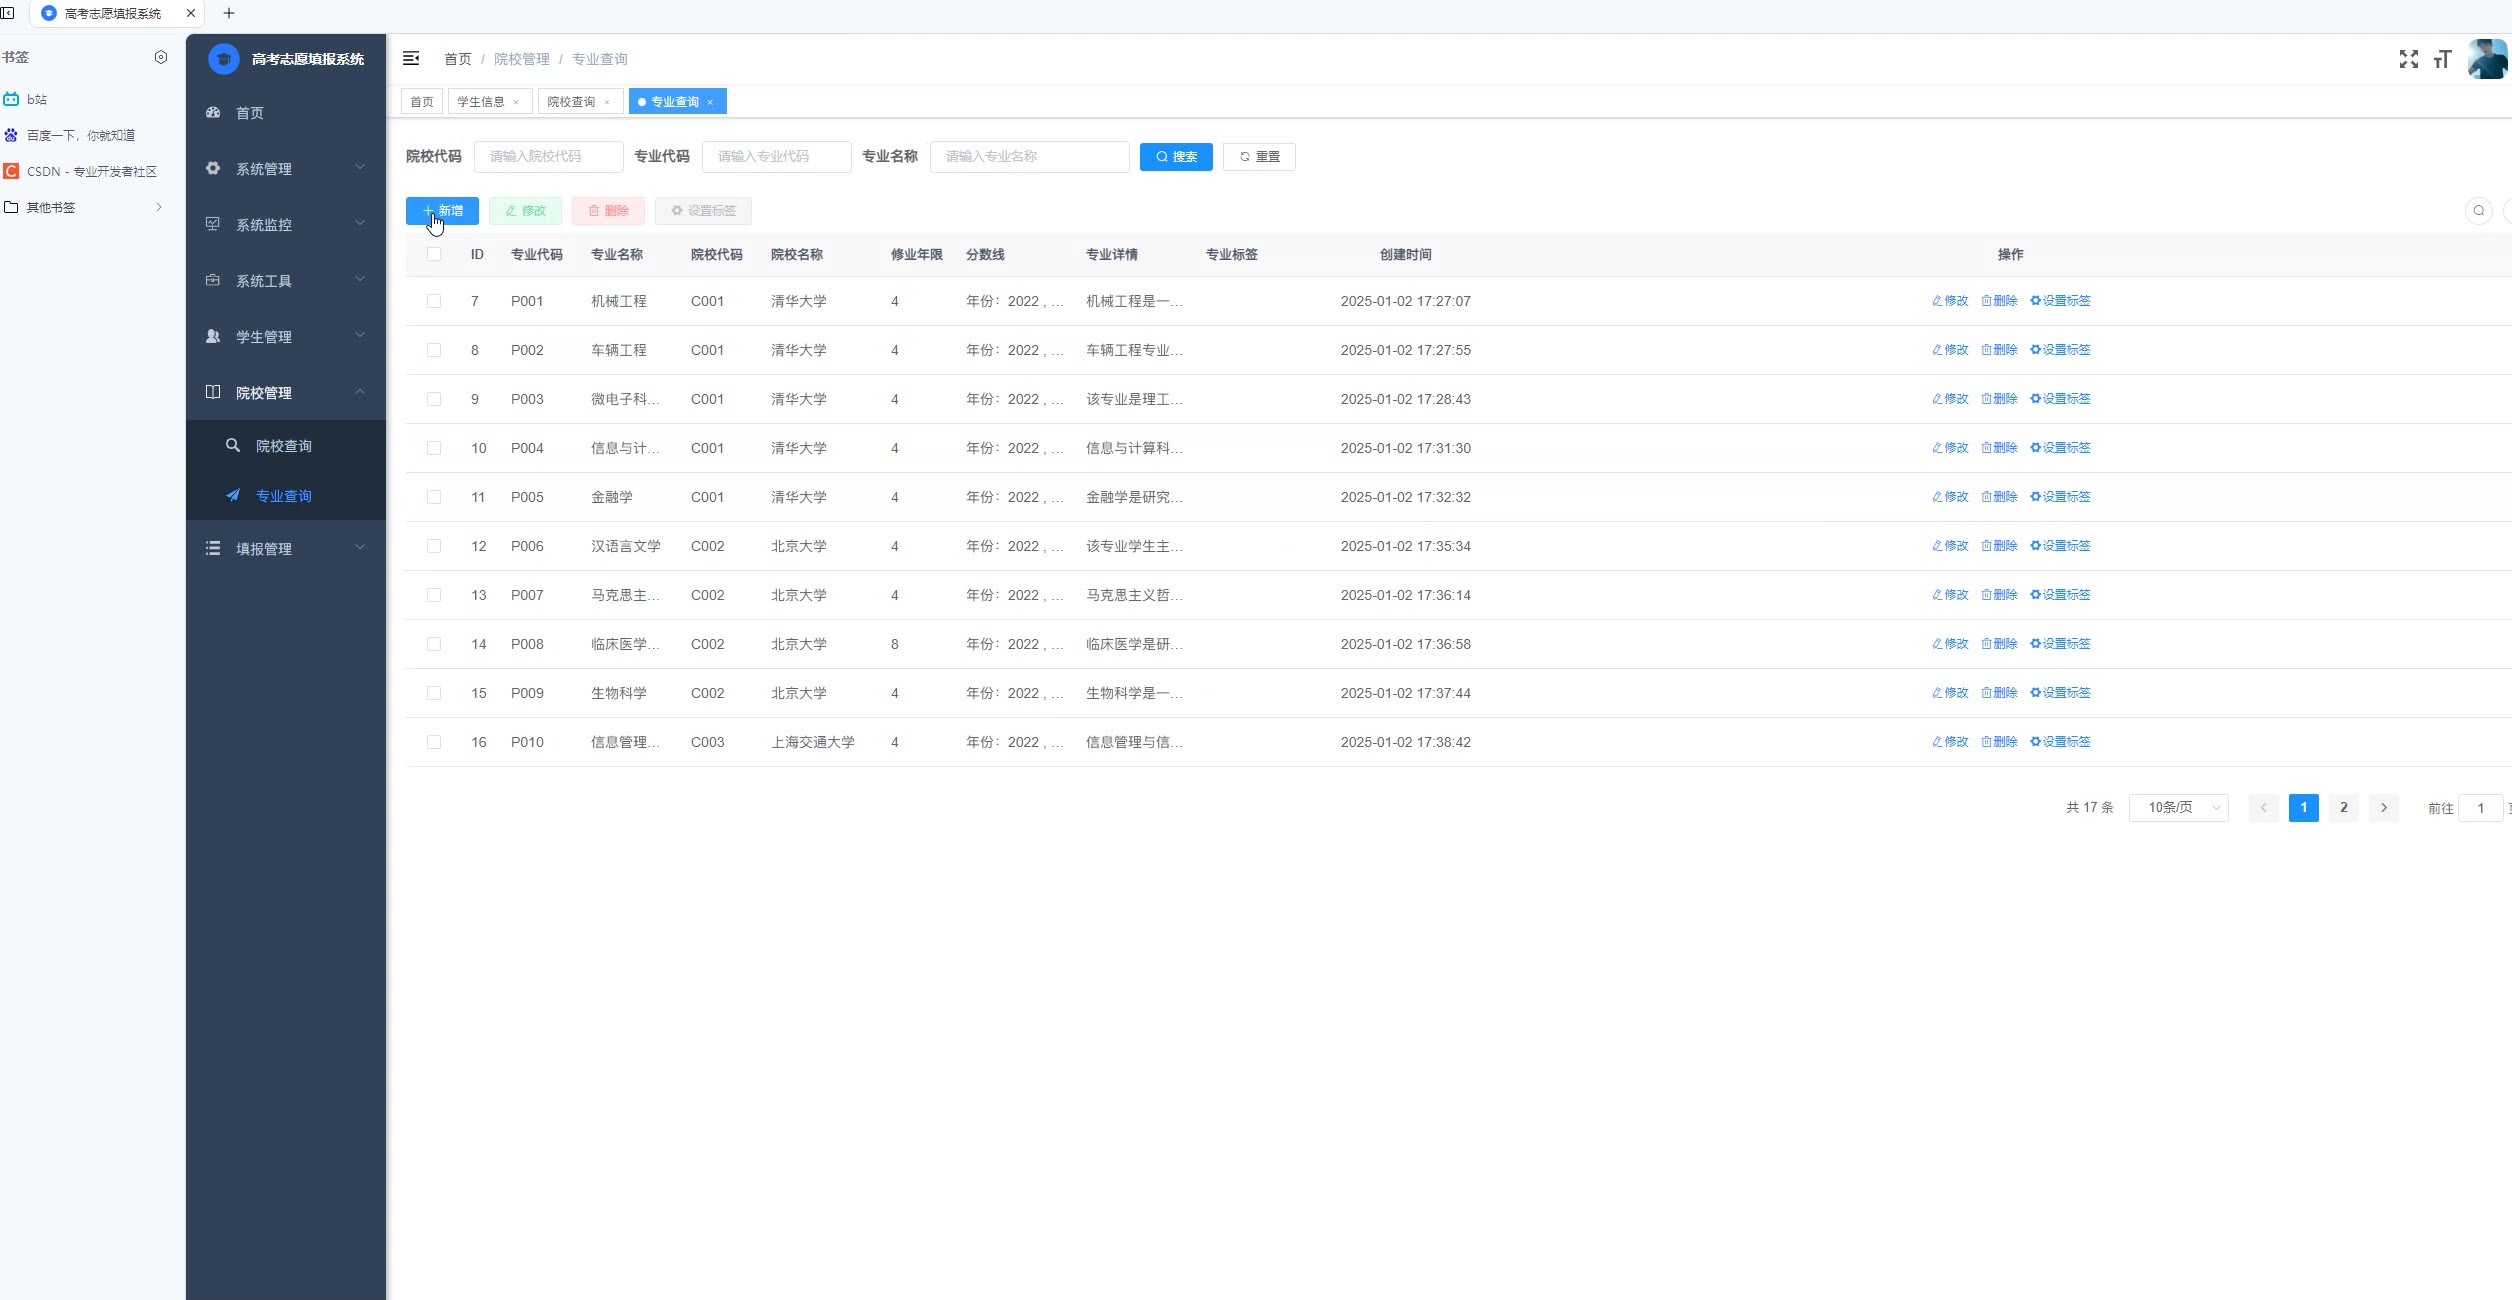Open 院校查询 in the sidebar
This screenshot has height=1300, width=2512.
(x=283, y=446)
